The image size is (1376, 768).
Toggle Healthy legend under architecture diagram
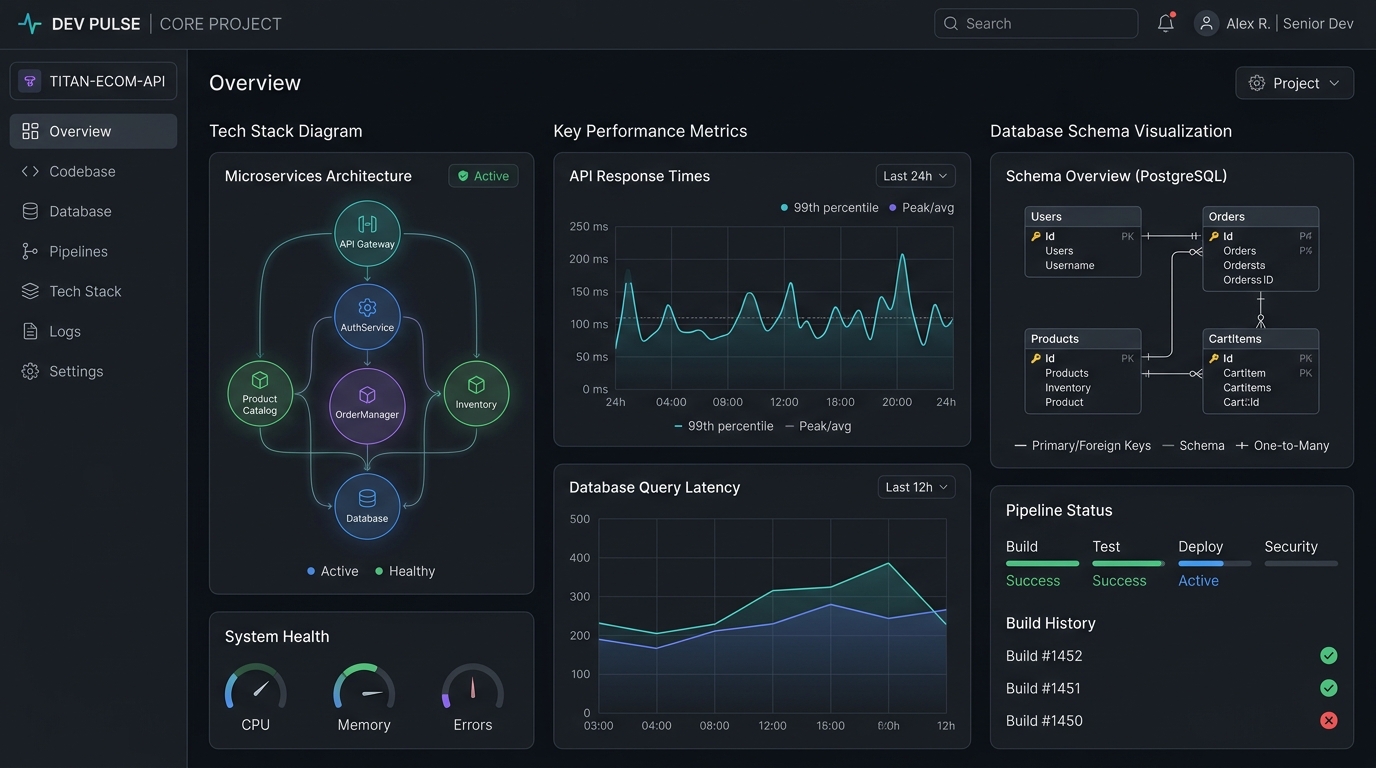point(405,571)
